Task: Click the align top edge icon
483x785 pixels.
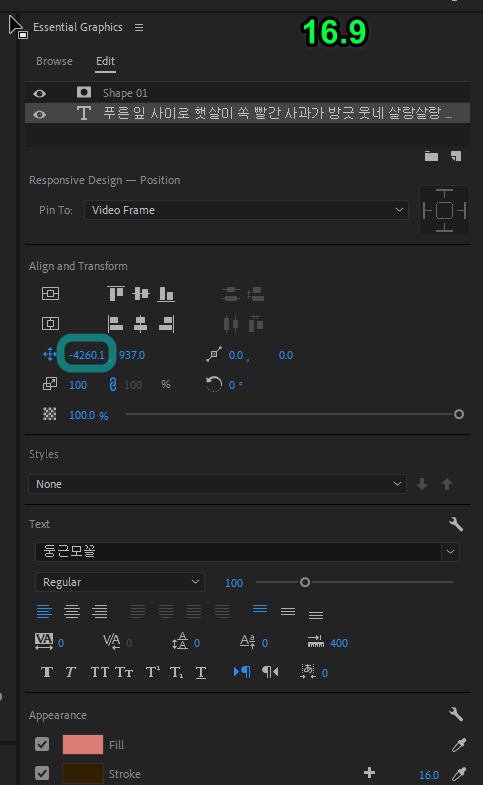Action: [116, 293]
